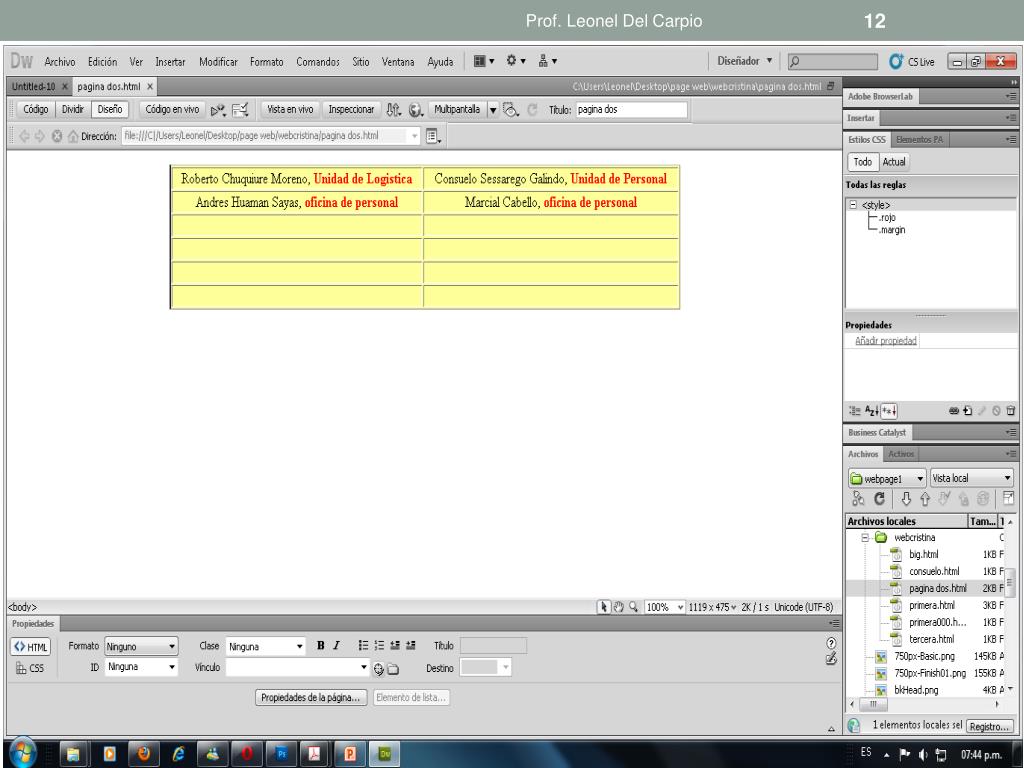Viewport: 1024px width, 768px height.
Task: Open Quick Tag Editor icon in Propiedades
Action: [x=831, y=659]
